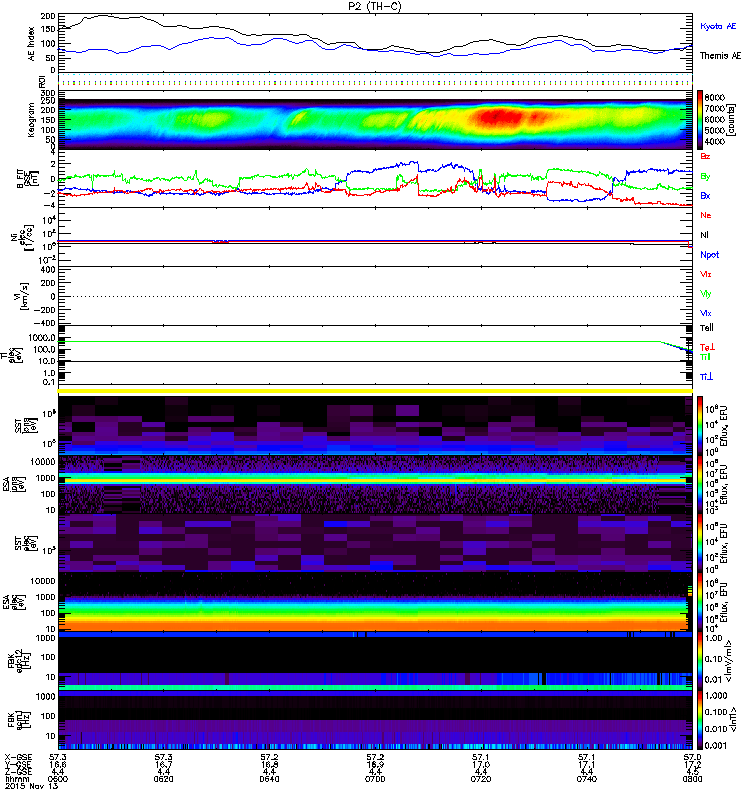750x800 pixels.
Task: Click the green Viy velocity legend label
Action: pyautogui.click(x=706, y=294)
